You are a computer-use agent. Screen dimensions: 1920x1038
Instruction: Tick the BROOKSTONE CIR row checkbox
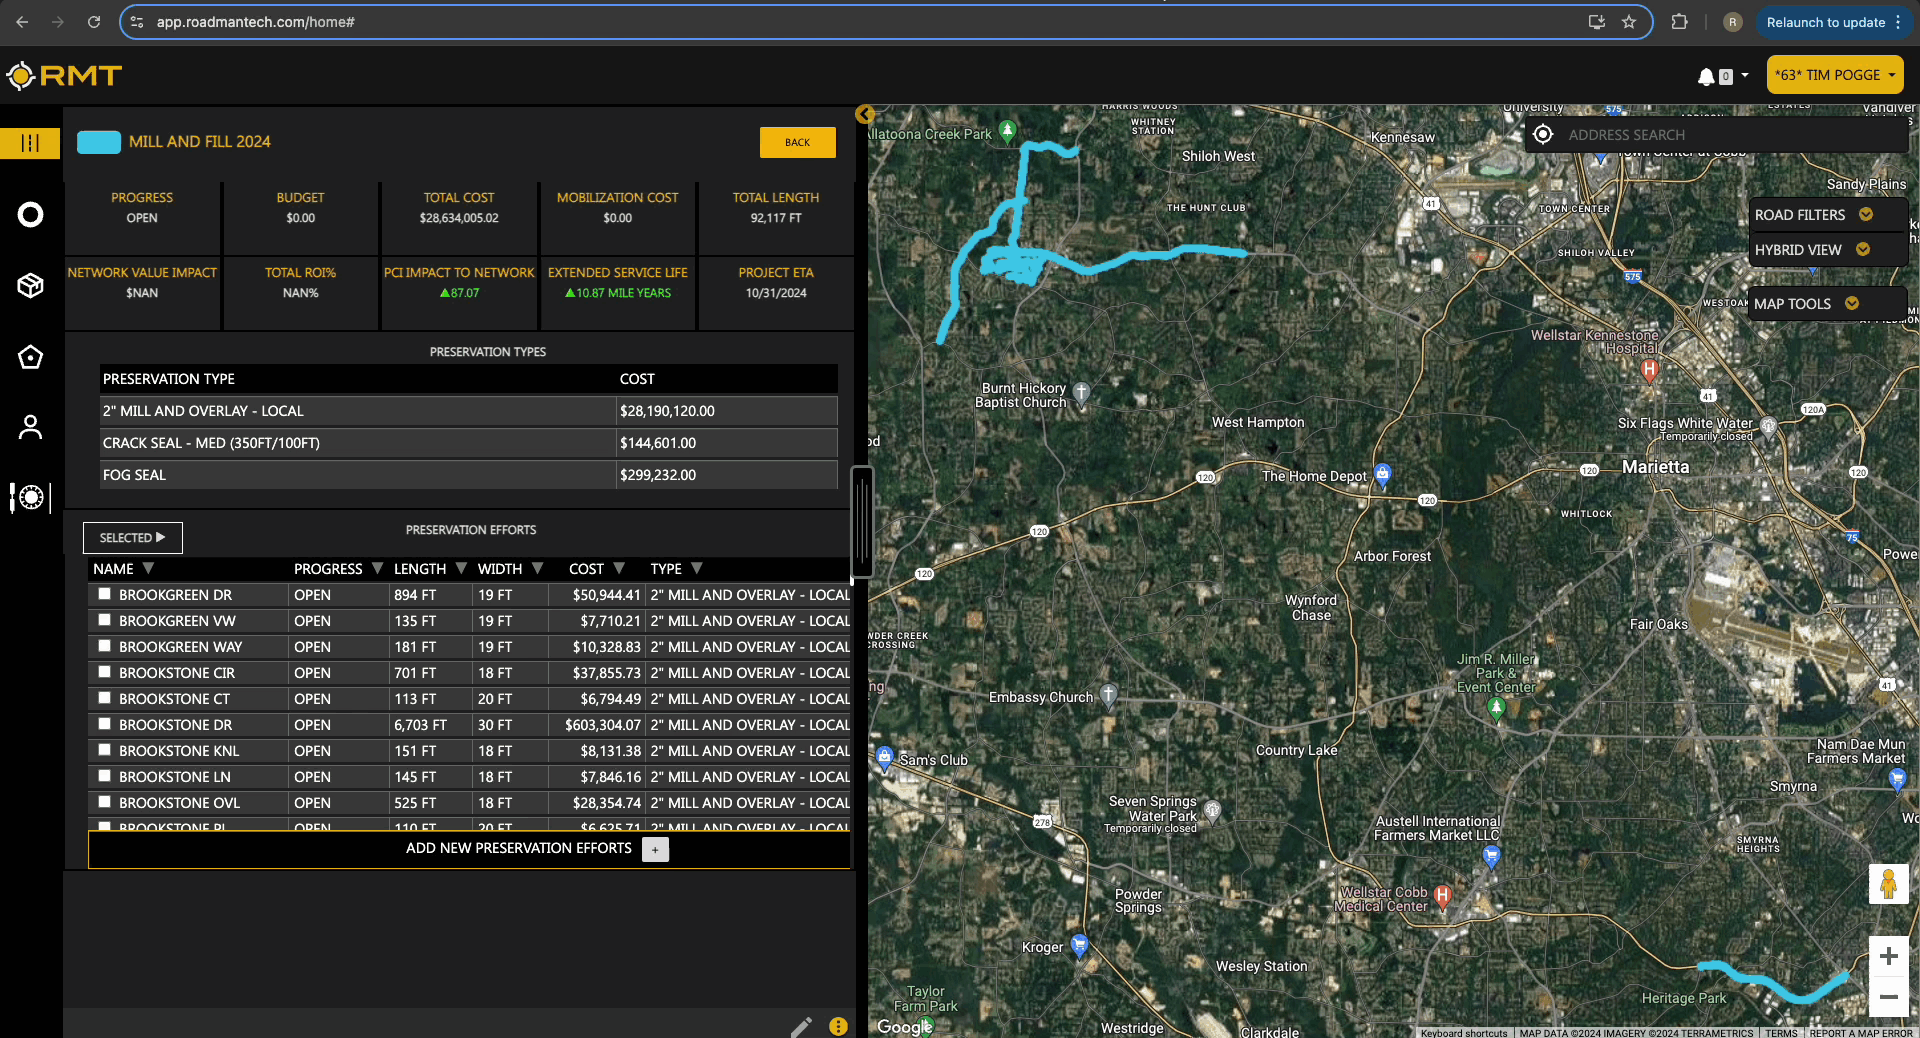coord(104,672)
